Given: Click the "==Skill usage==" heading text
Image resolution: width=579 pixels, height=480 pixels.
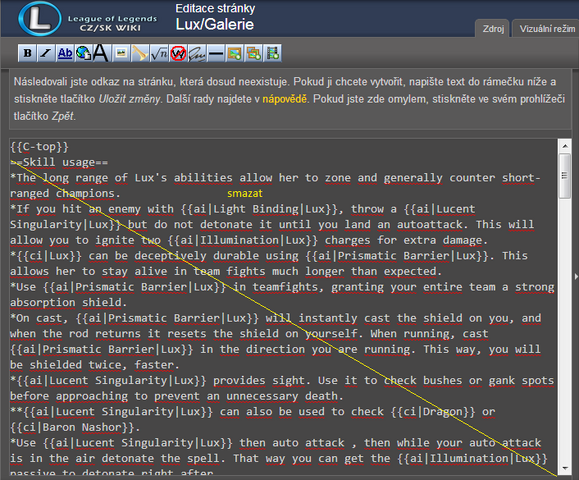Looking at the screenshot, I should (x=59, y=162).
